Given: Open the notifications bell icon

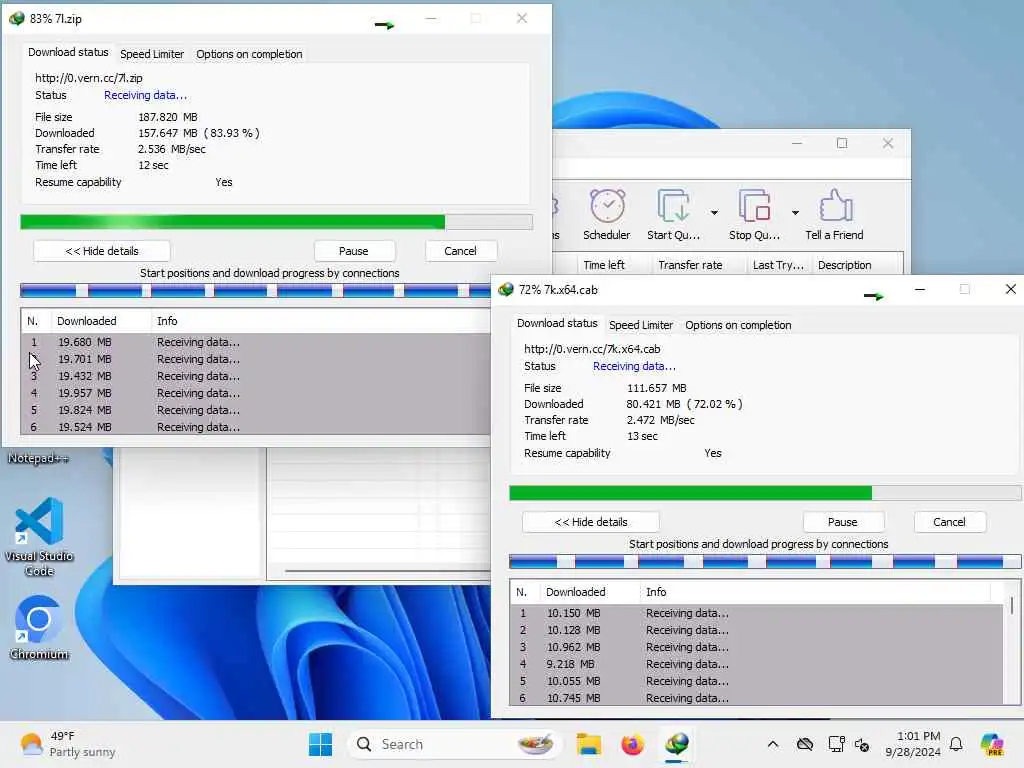Looking at the screenshot, I should [956, 744].
